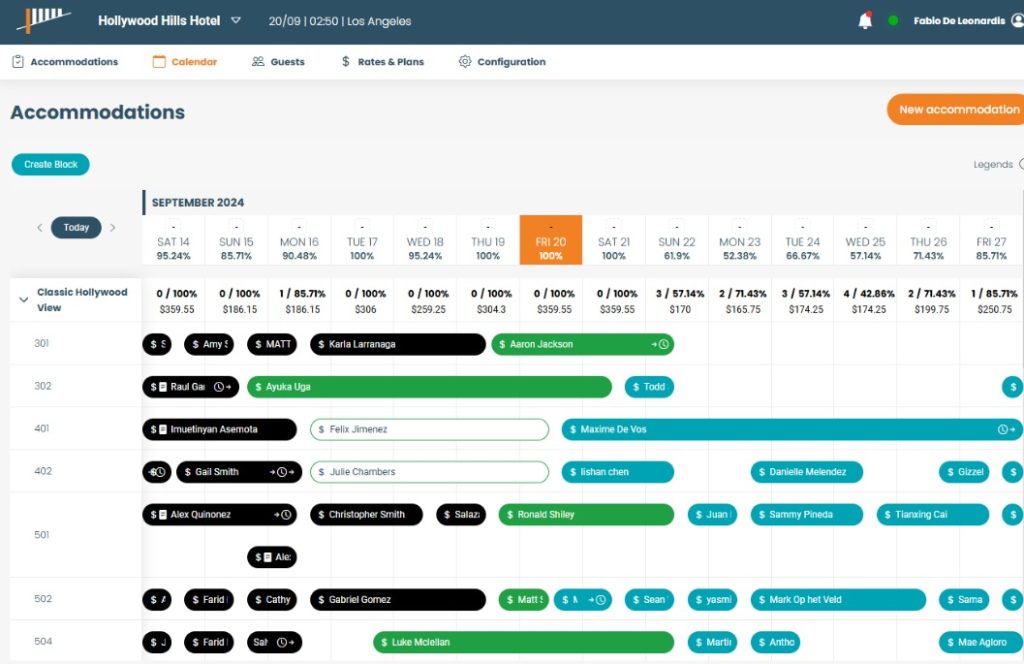Open Felix Jimenez's reservation in room 401
Image resolution: width=1024 pixels, height=664 pixels.
pos(429,430)
